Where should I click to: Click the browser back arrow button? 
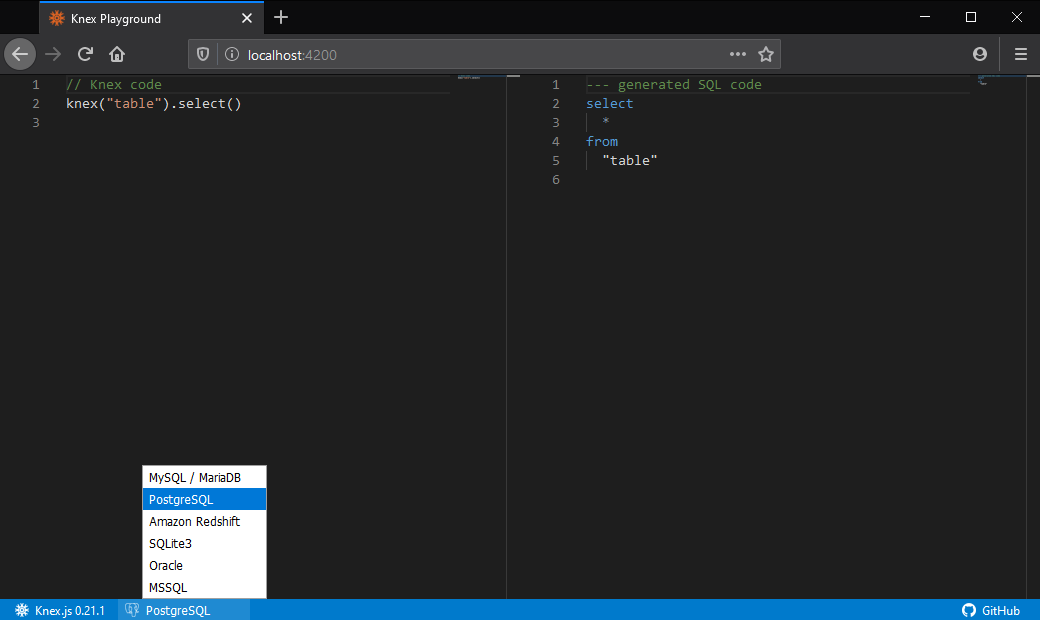pos(20,54)
